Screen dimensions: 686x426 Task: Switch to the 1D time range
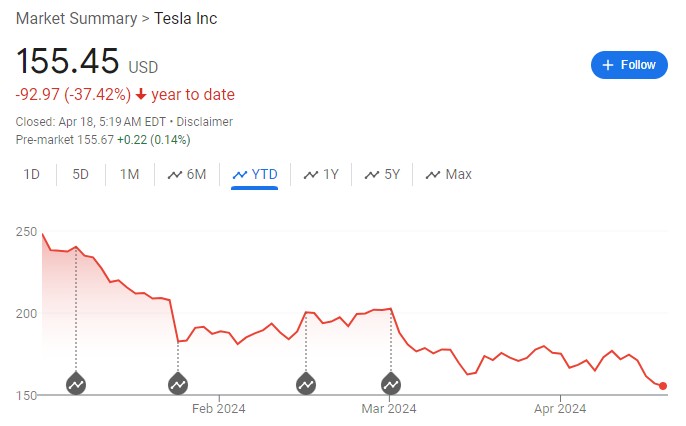[x=32, y=174]
